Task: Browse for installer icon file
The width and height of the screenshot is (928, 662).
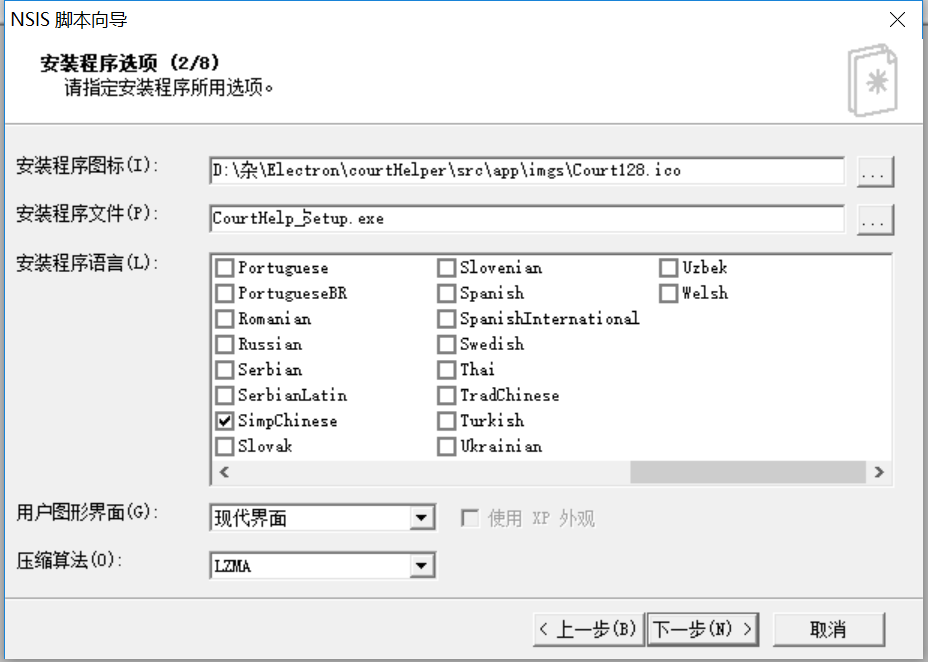Action: pos(875,172)
